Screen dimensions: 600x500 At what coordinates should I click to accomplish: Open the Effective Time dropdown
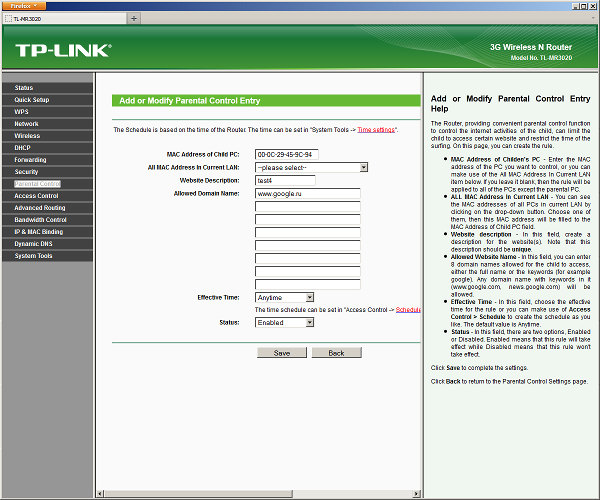284,297
